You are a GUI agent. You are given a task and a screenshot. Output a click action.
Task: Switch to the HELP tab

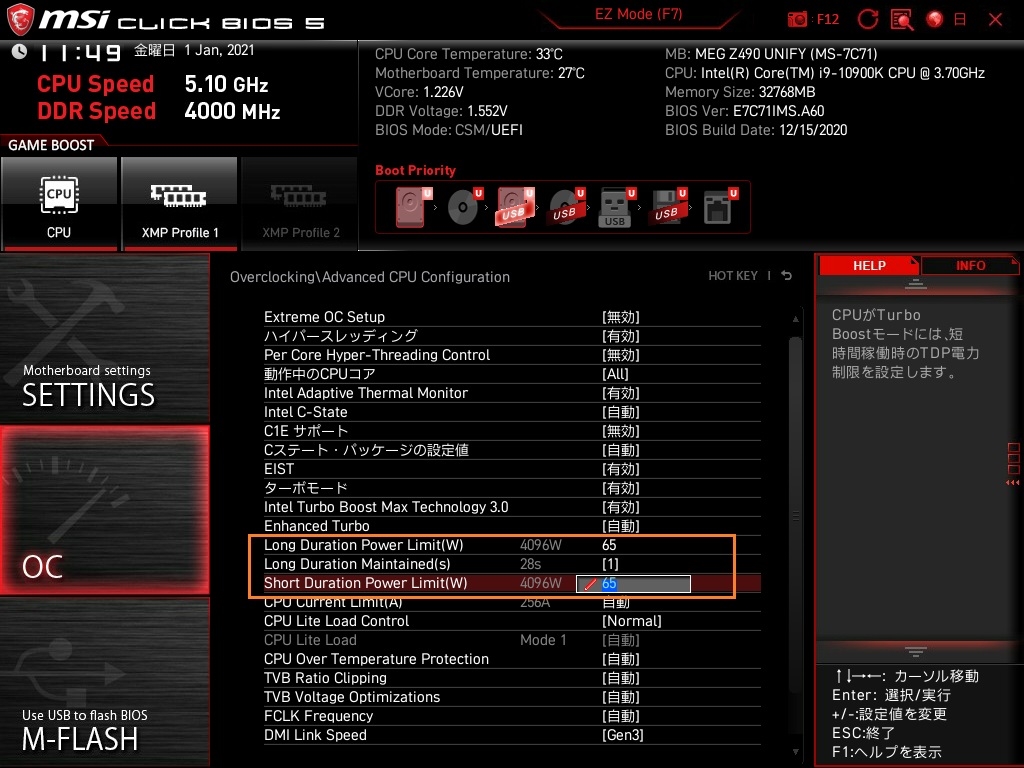pos(869,266)
